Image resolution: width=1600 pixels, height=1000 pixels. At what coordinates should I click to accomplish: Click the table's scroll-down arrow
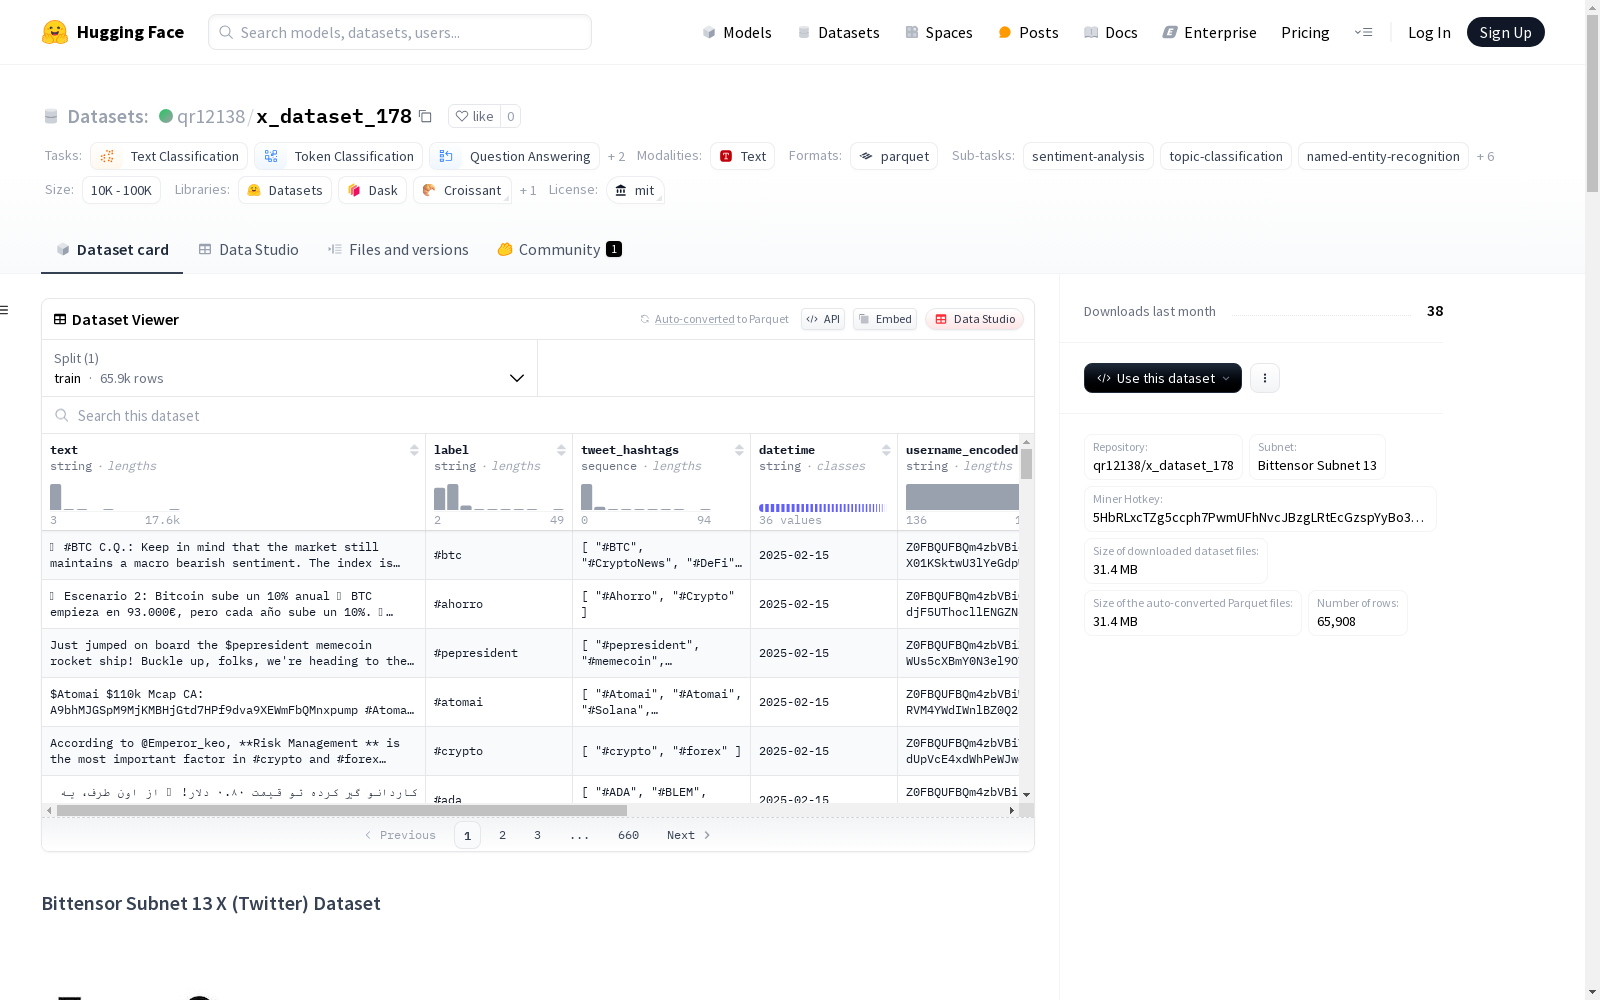point(1026,795)
